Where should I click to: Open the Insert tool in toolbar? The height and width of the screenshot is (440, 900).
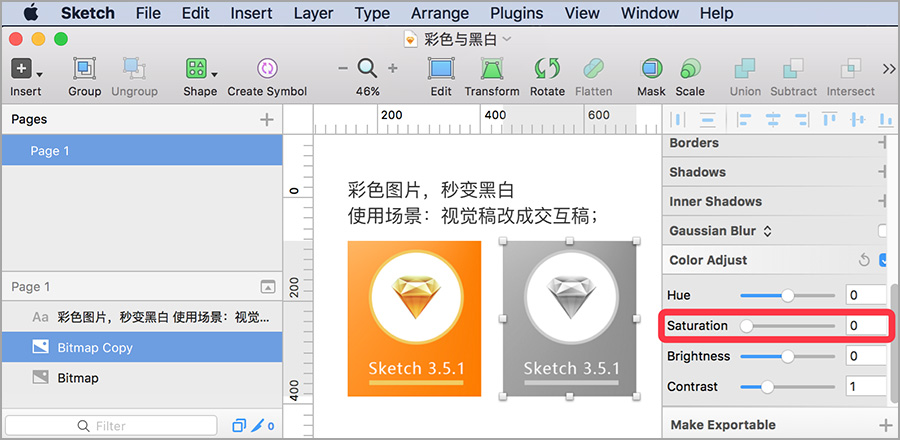point(26,69)
